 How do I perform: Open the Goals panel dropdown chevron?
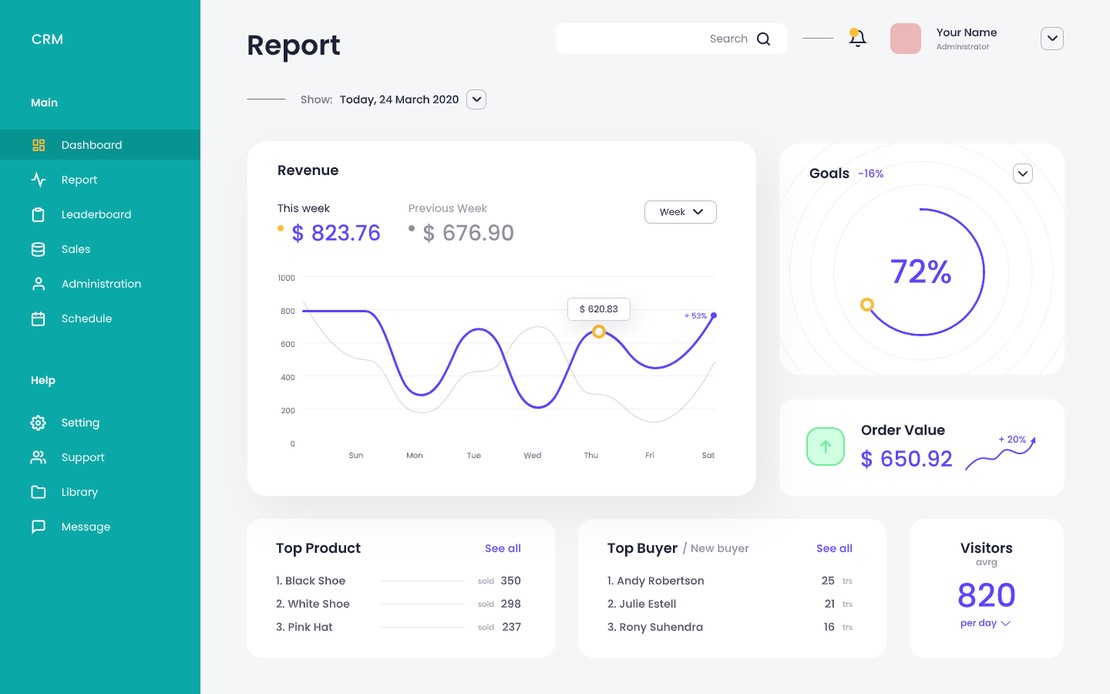click(1022, 173)
